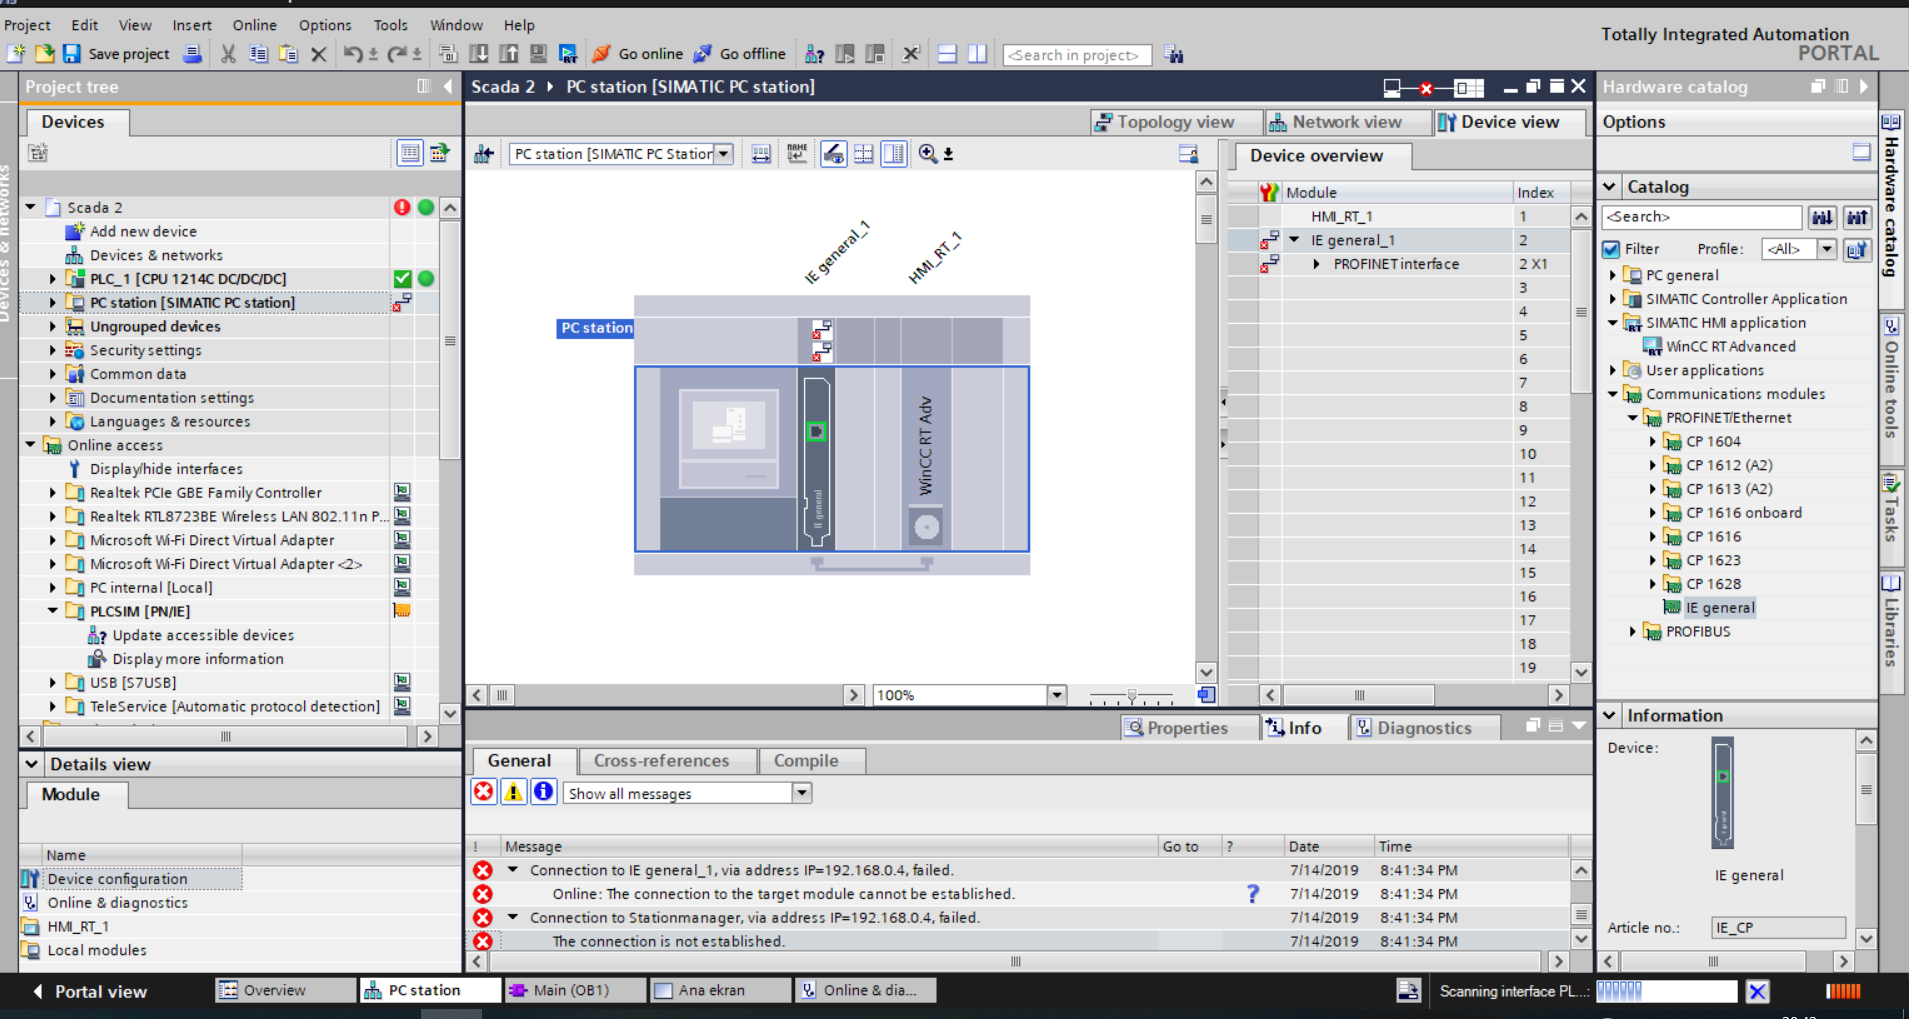Select IE general in the hardware catalog
Viewport: 1909px width, 1019px height.
(x=1719, y=607)
